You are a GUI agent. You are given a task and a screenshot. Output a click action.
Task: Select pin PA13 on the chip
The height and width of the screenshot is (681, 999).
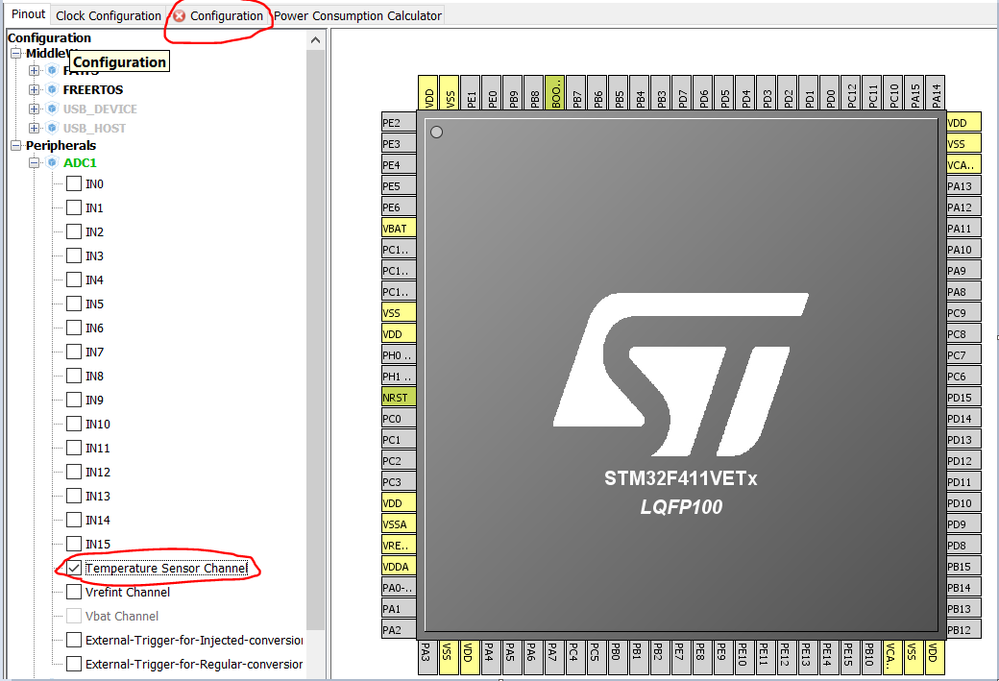963,186
